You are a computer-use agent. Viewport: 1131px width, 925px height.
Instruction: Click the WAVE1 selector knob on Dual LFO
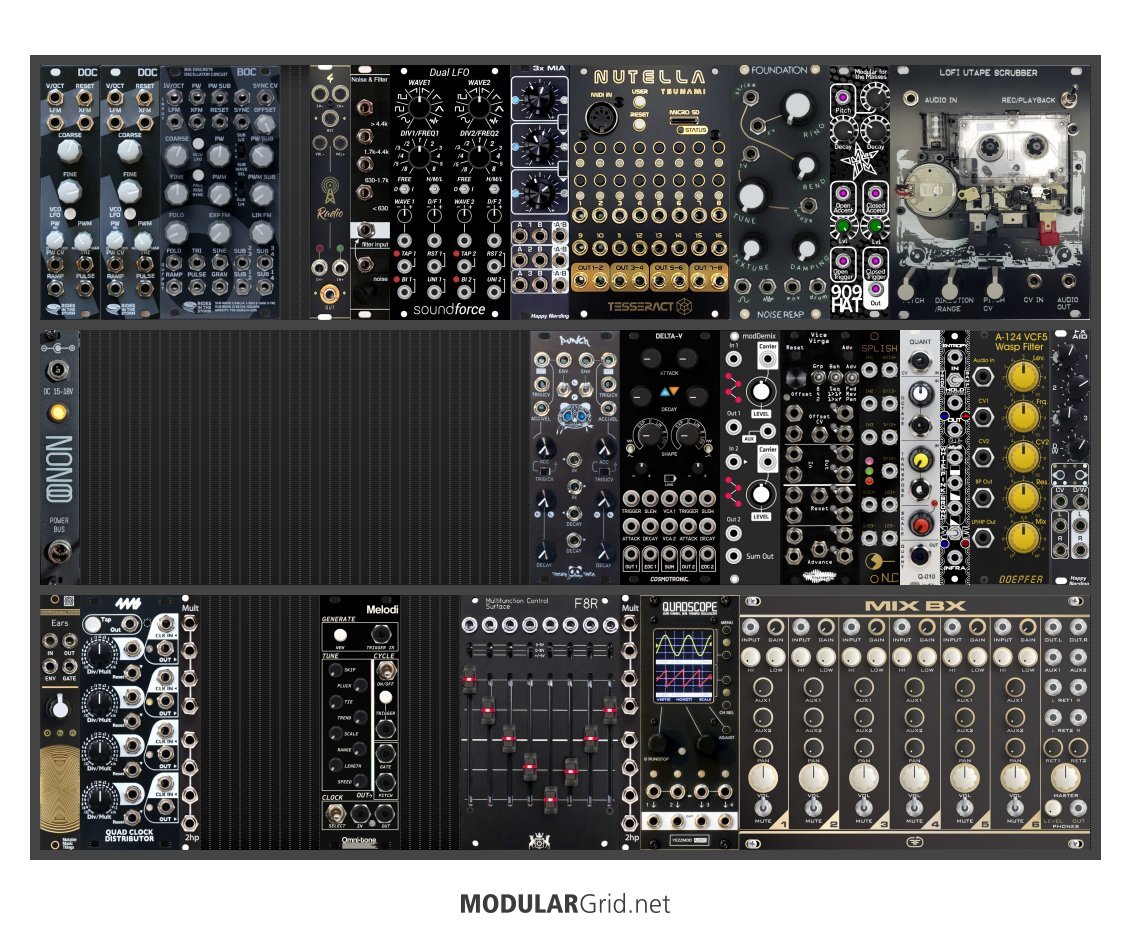(419, 110)
